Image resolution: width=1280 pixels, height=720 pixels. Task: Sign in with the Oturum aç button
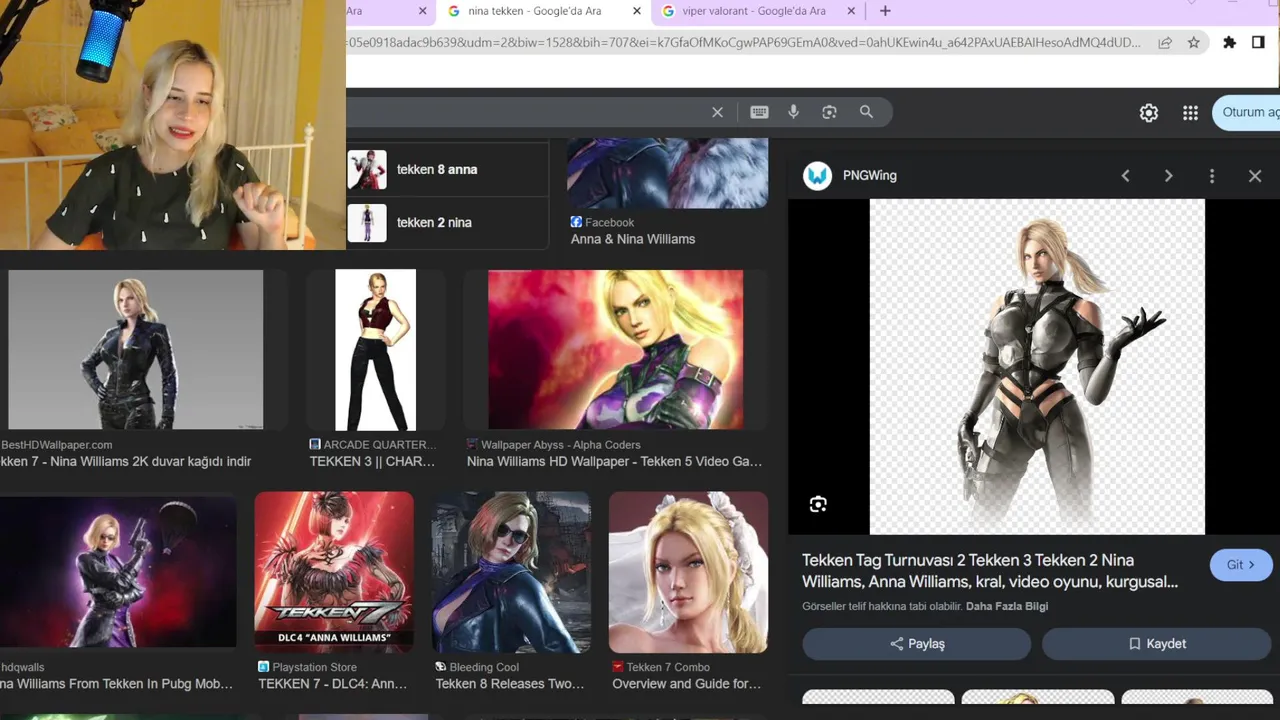(1246, 112)
